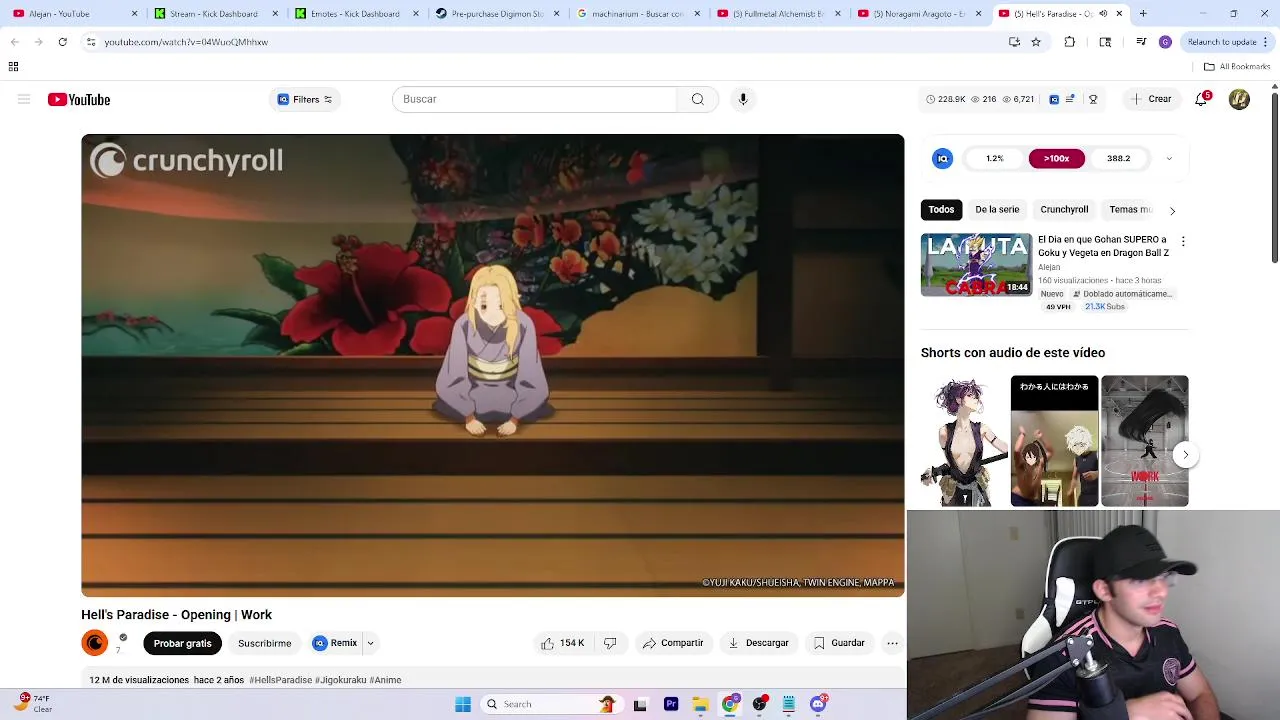The width and height of the screenshot is (1280, 720).
Task: Click the Descargar download button
Action: (758, 643)
